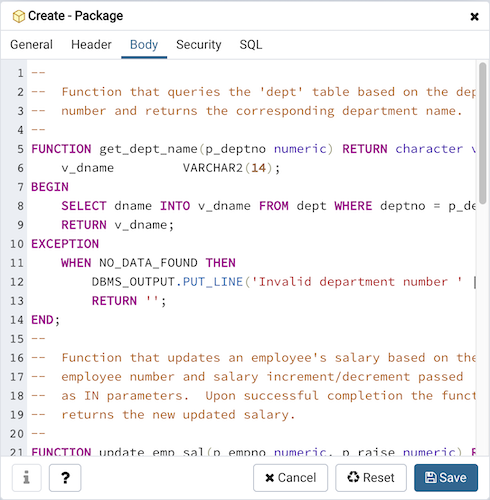Image resolution: width=490 pixels, height=500 pixels.
Task: Open the Security tab
Action: point(199,45)
